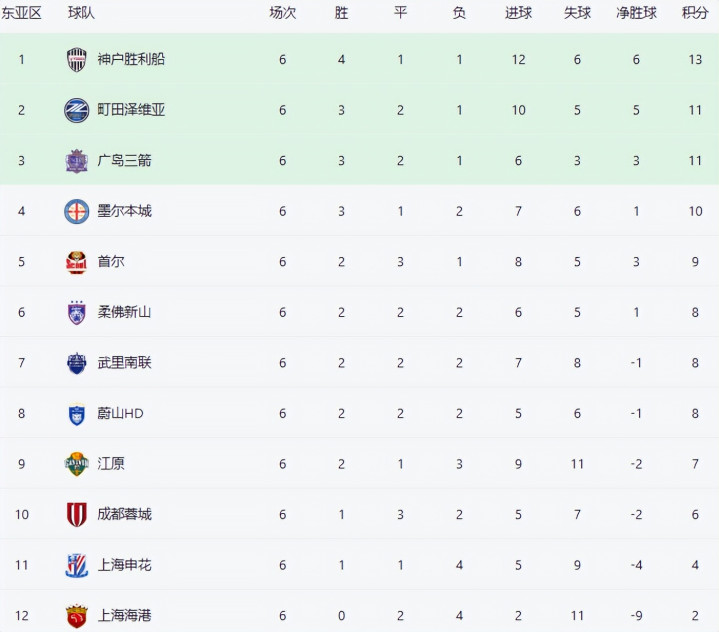
Task: Click the 町田泽维亚 team crest
Action: [77, 110]
